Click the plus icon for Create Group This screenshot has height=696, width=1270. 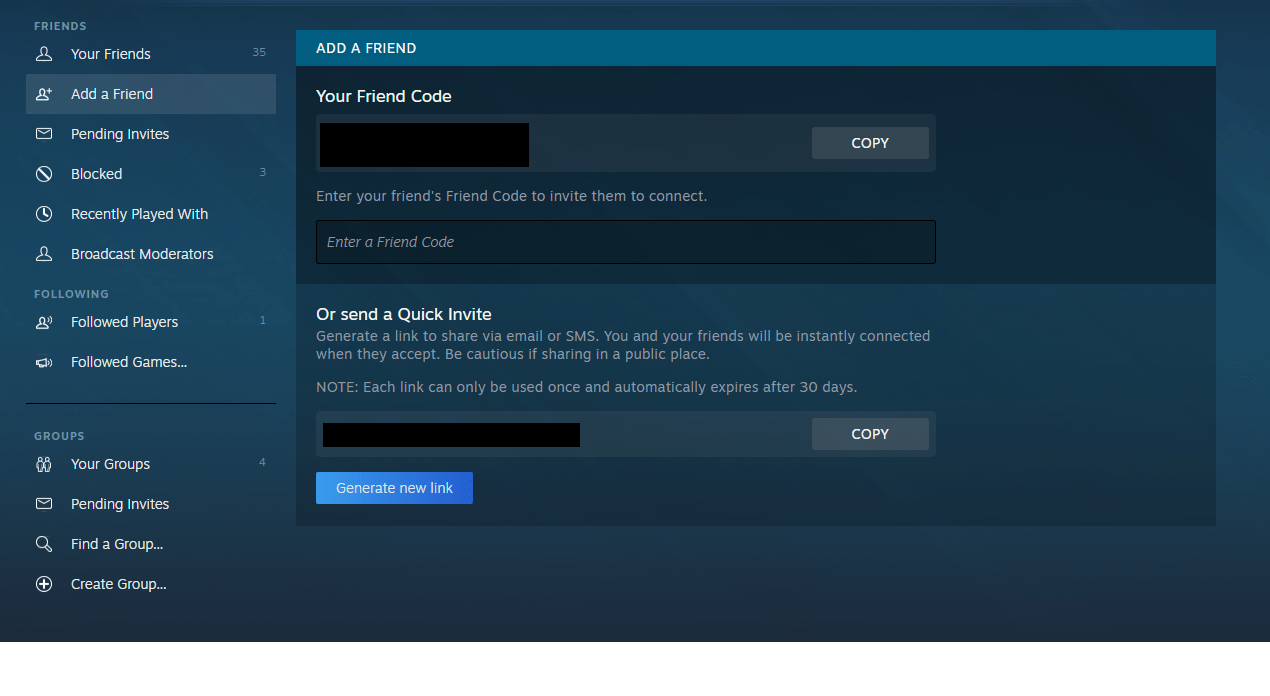pyautogui.click(x=44, y=584)
